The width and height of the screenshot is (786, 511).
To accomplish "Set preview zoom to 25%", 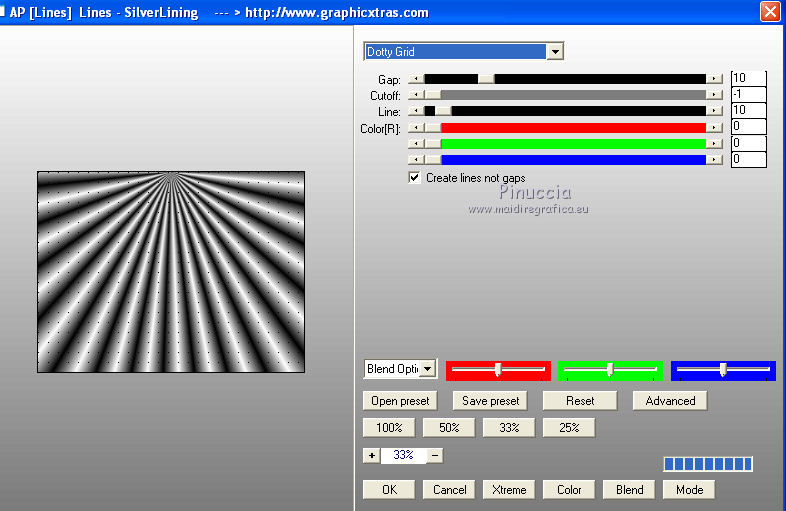I will tap(569, 428).
